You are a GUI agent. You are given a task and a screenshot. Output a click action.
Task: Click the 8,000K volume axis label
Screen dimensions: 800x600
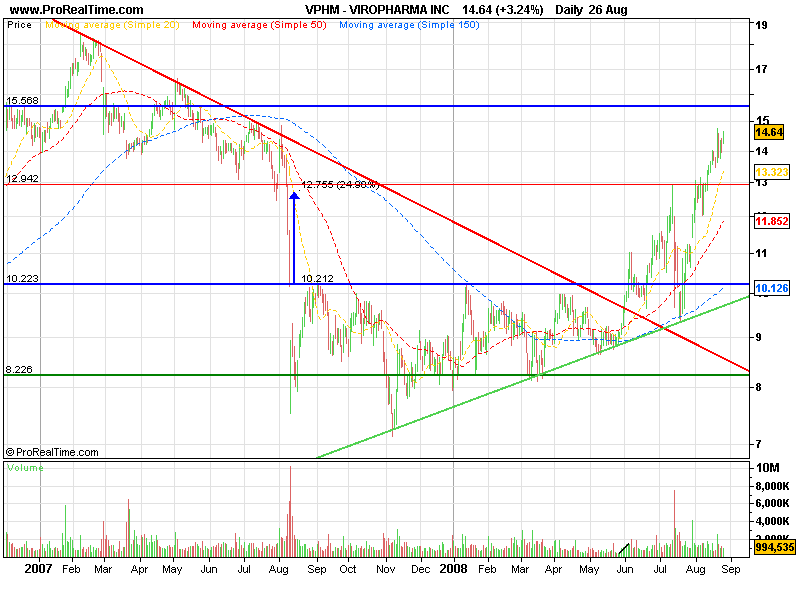(x=772, y=486)
